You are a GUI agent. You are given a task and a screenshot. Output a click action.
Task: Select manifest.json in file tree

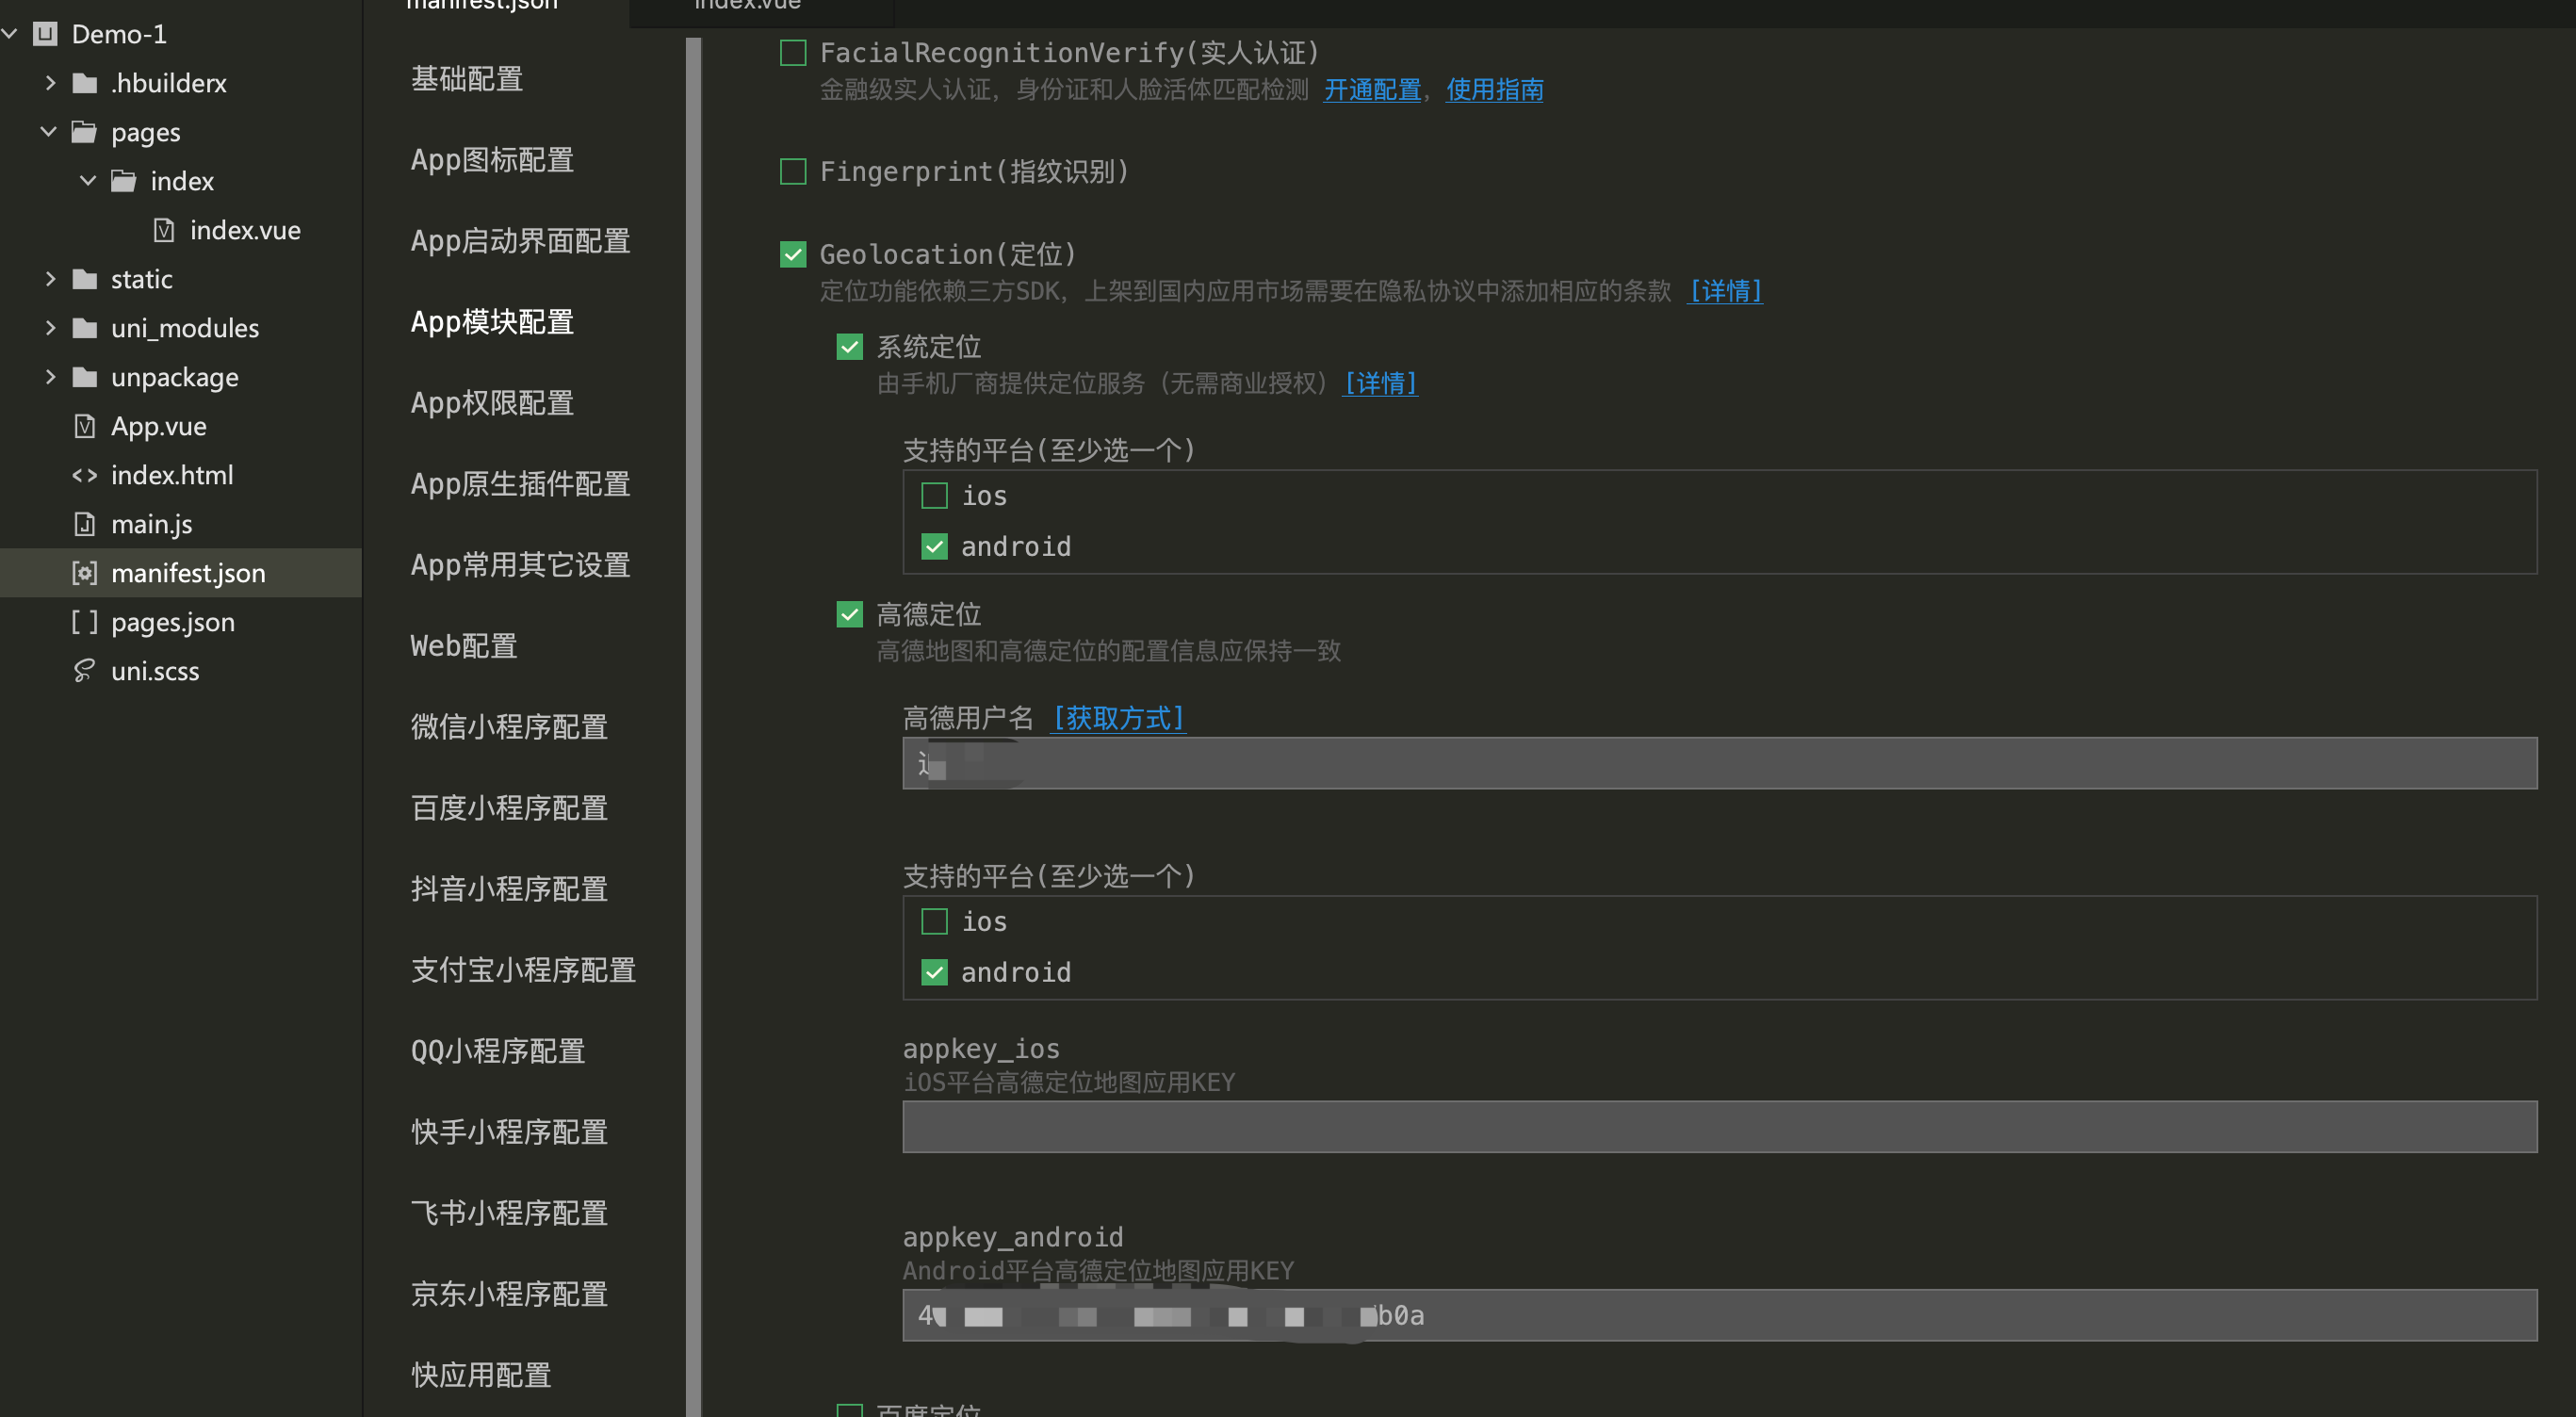(181, 573)
